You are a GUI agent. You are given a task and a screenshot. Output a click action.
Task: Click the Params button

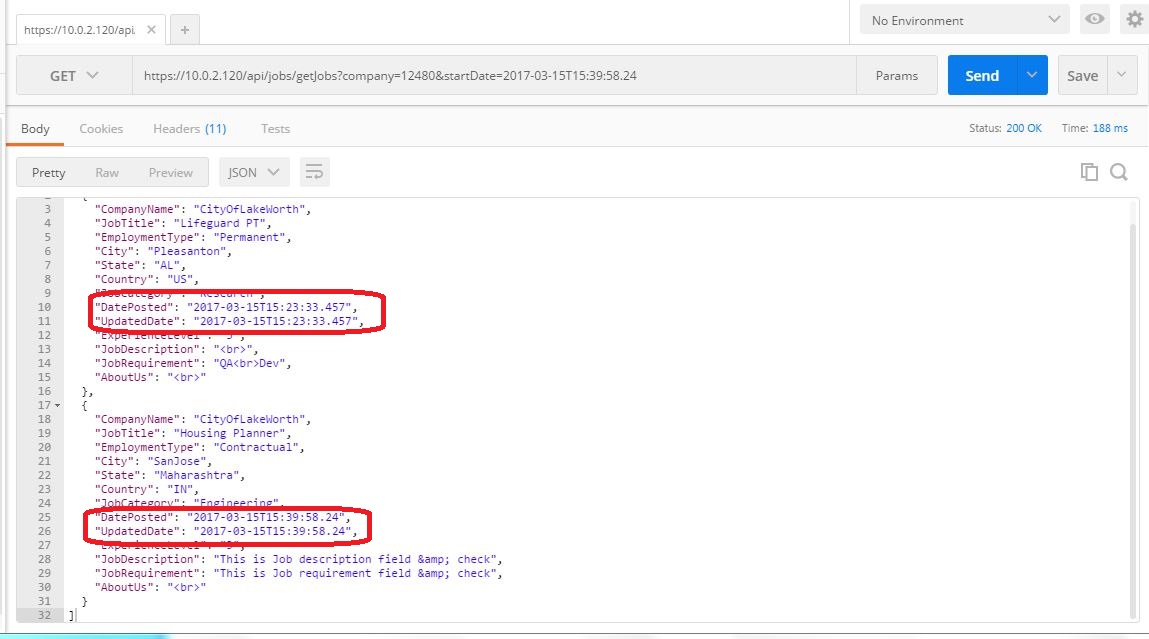coord(897,76)
